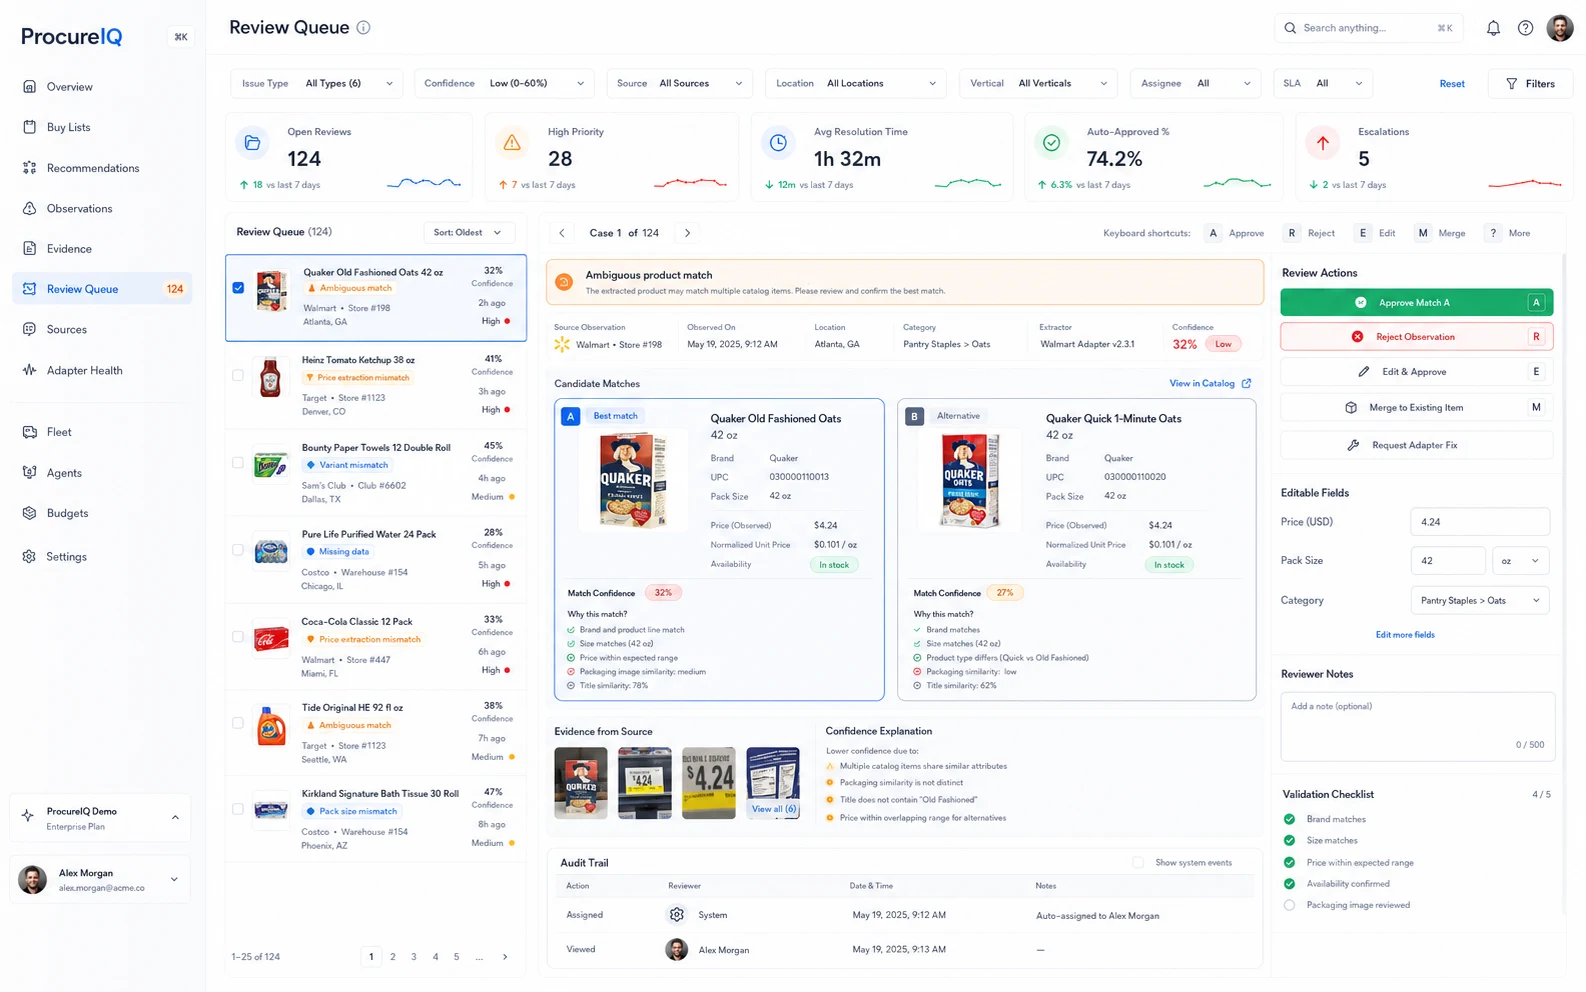Screen dimensions: 1586x992
Task: Open the Source filter dropdown
Action: point(679,83)
